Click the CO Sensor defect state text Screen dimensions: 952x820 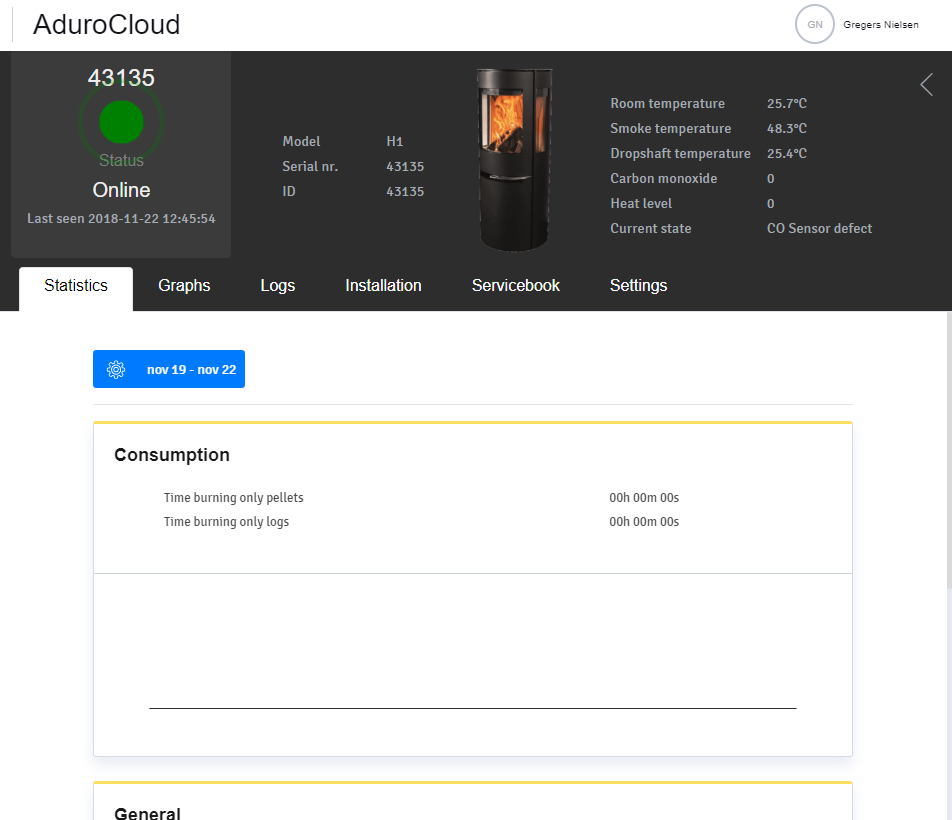pyautogui.click(x=819, y=229)
